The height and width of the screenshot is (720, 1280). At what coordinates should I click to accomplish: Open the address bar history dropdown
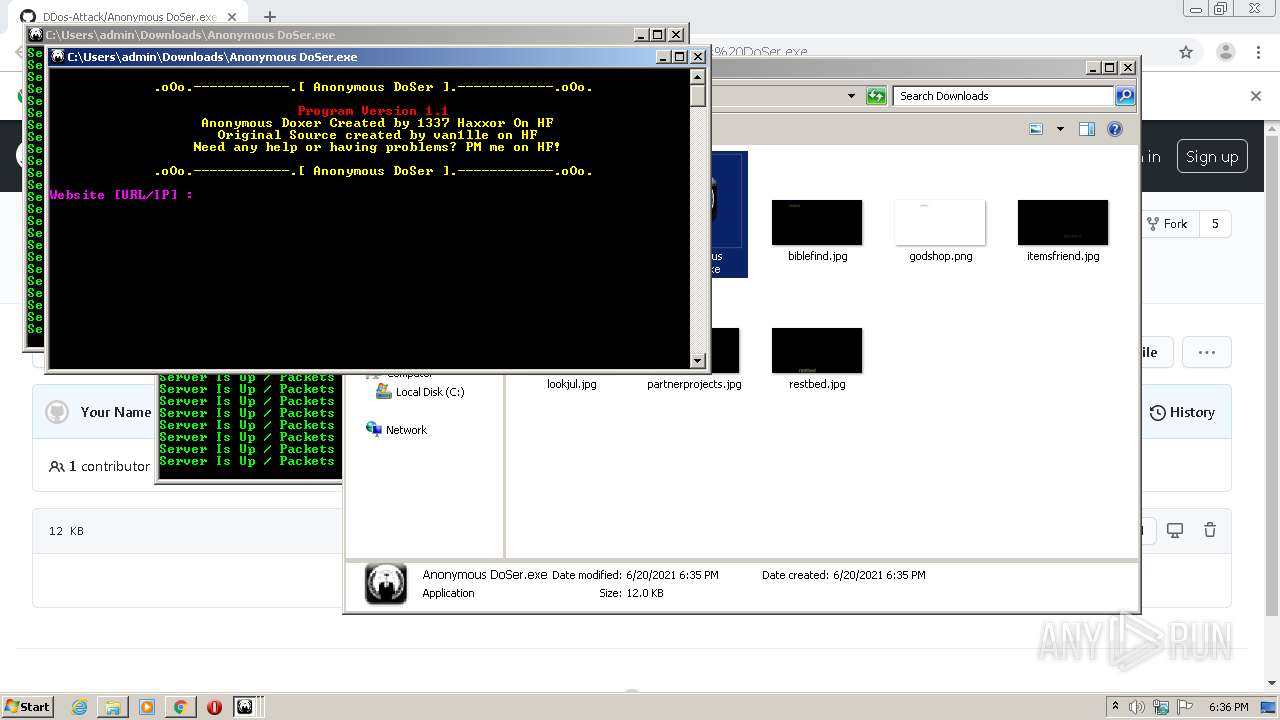click(851, 96)
